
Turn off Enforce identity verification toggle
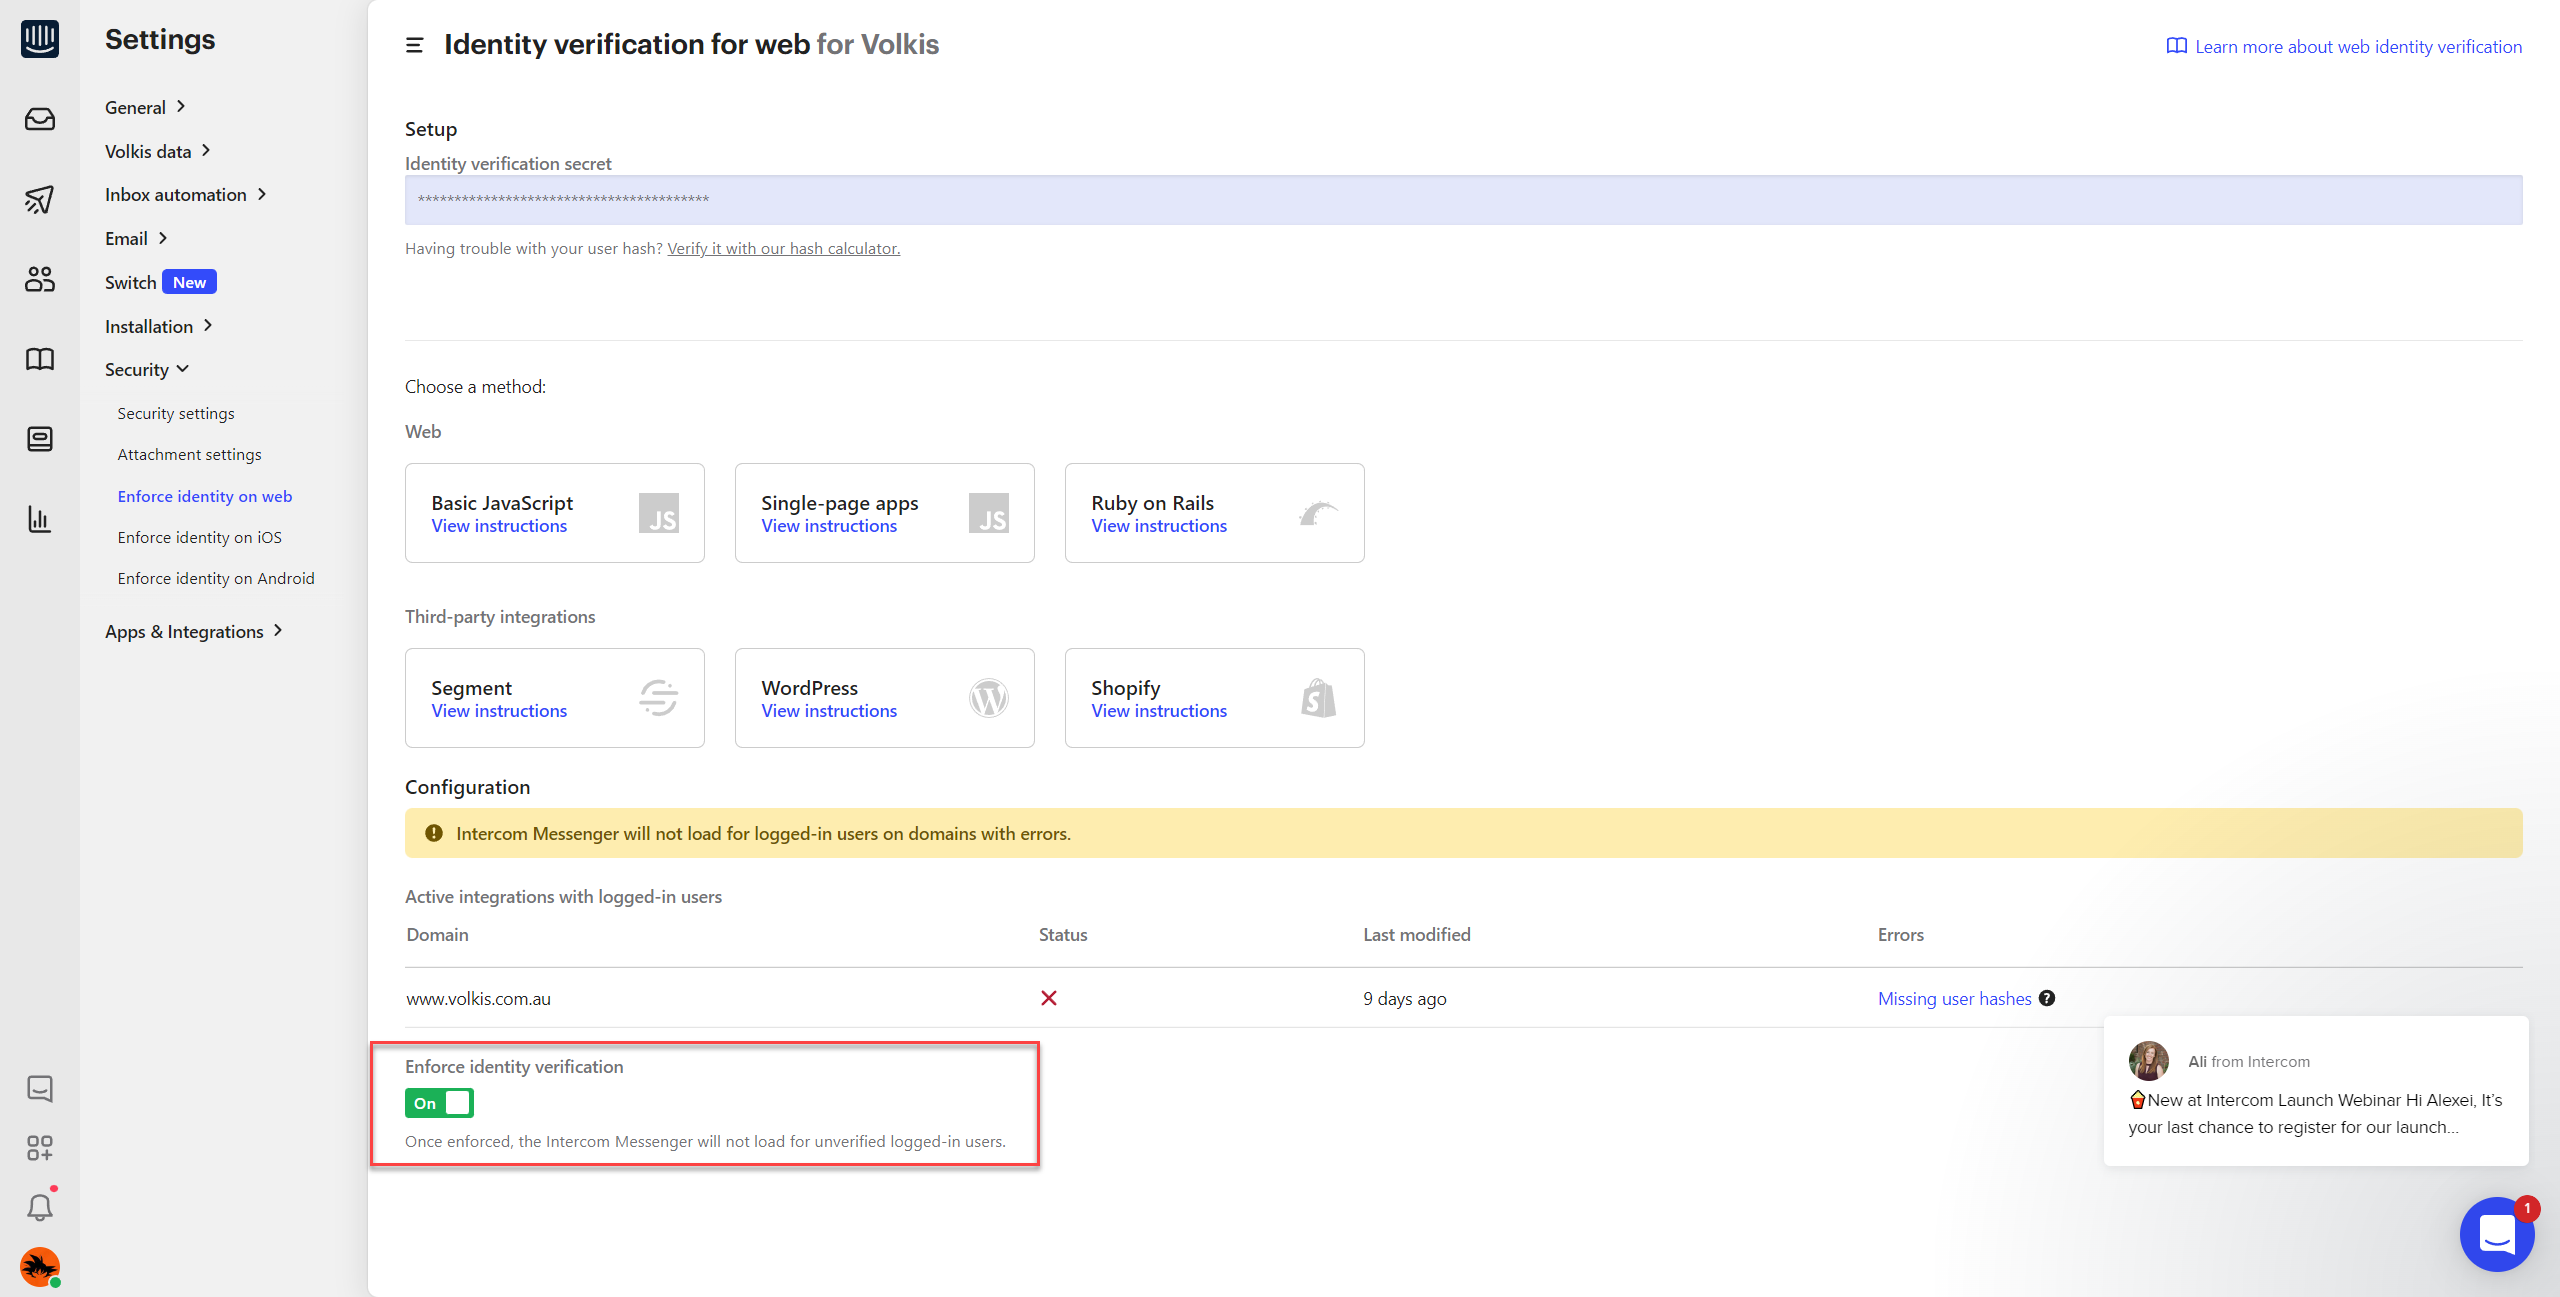click(439, 1103)
